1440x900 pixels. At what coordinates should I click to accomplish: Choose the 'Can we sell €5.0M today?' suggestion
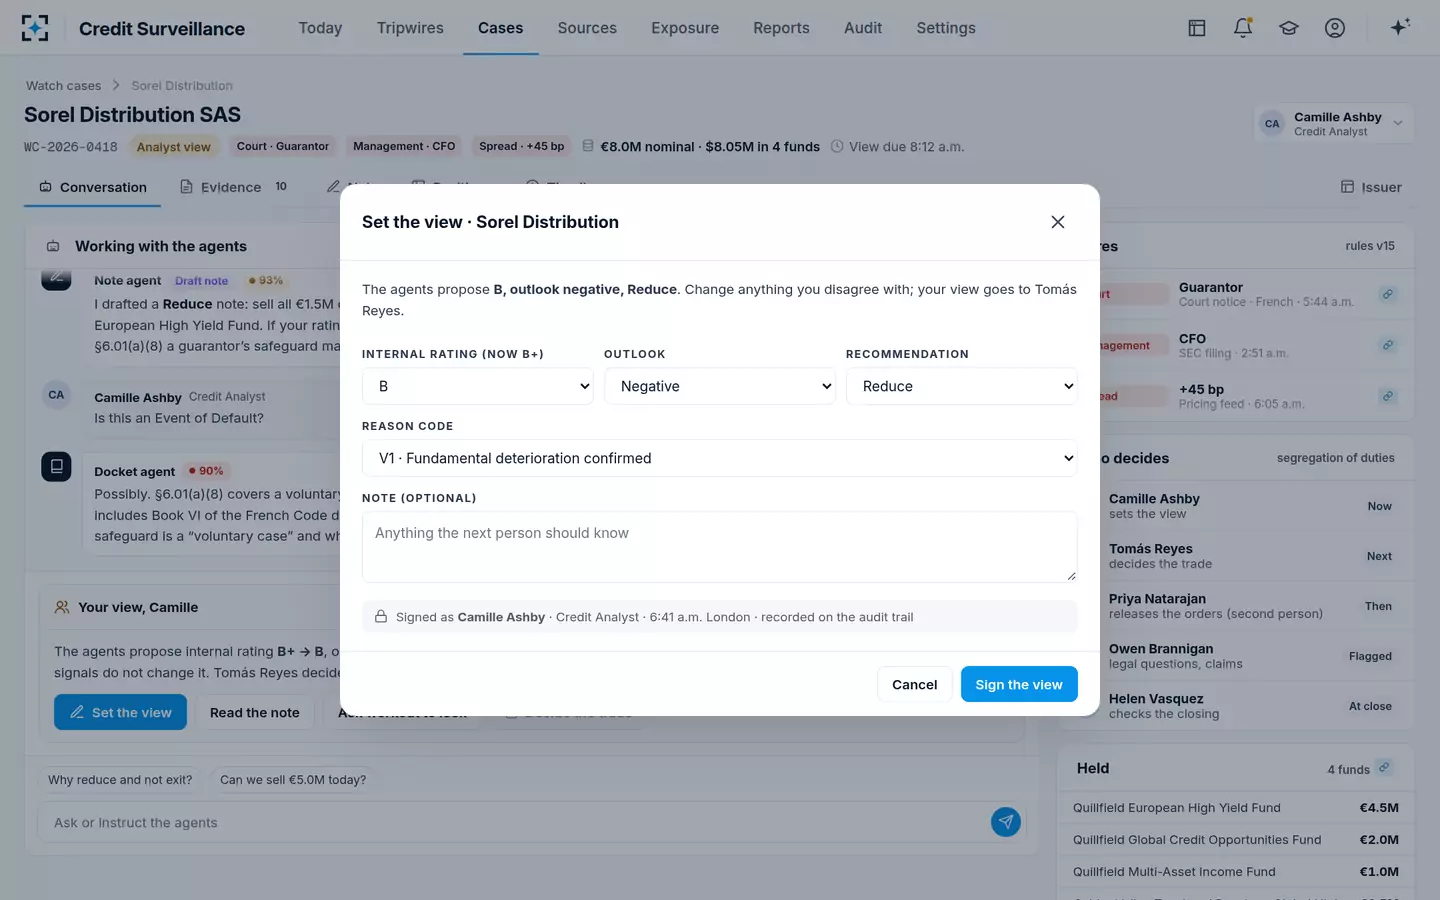[x=293, y=780]
